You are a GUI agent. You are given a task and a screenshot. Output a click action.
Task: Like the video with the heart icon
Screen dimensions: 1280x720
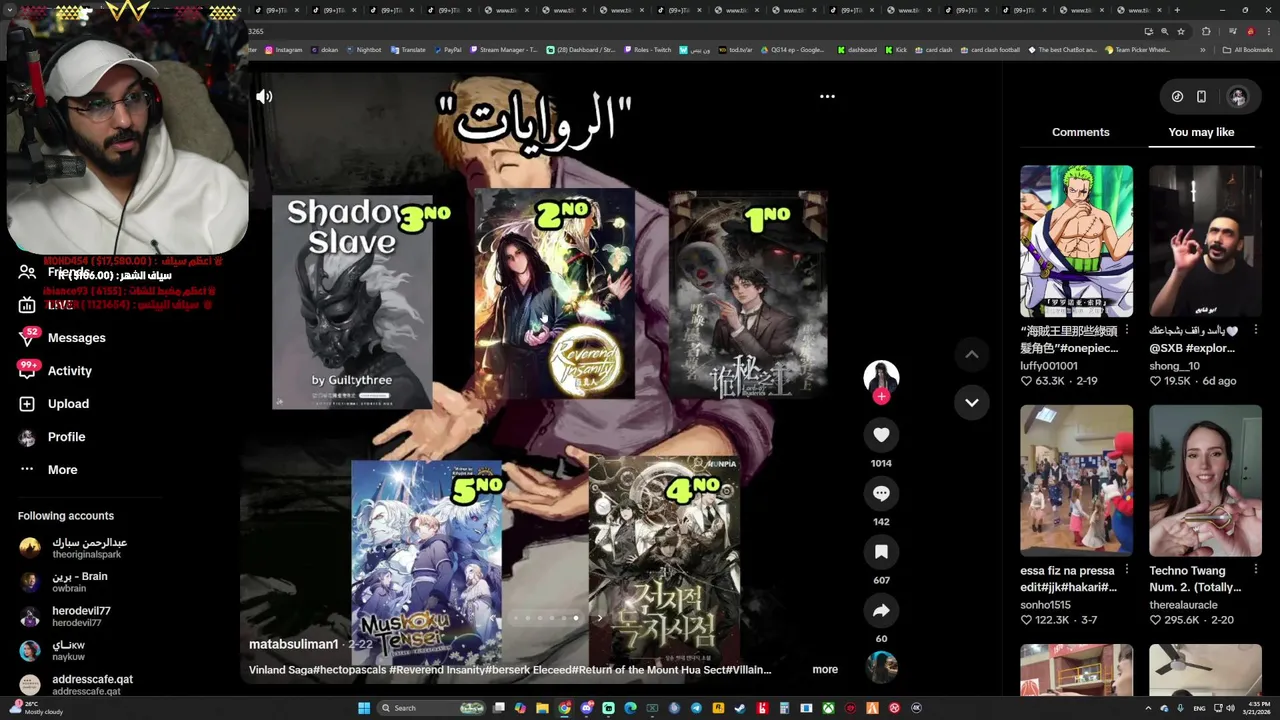tap(881, 435)
